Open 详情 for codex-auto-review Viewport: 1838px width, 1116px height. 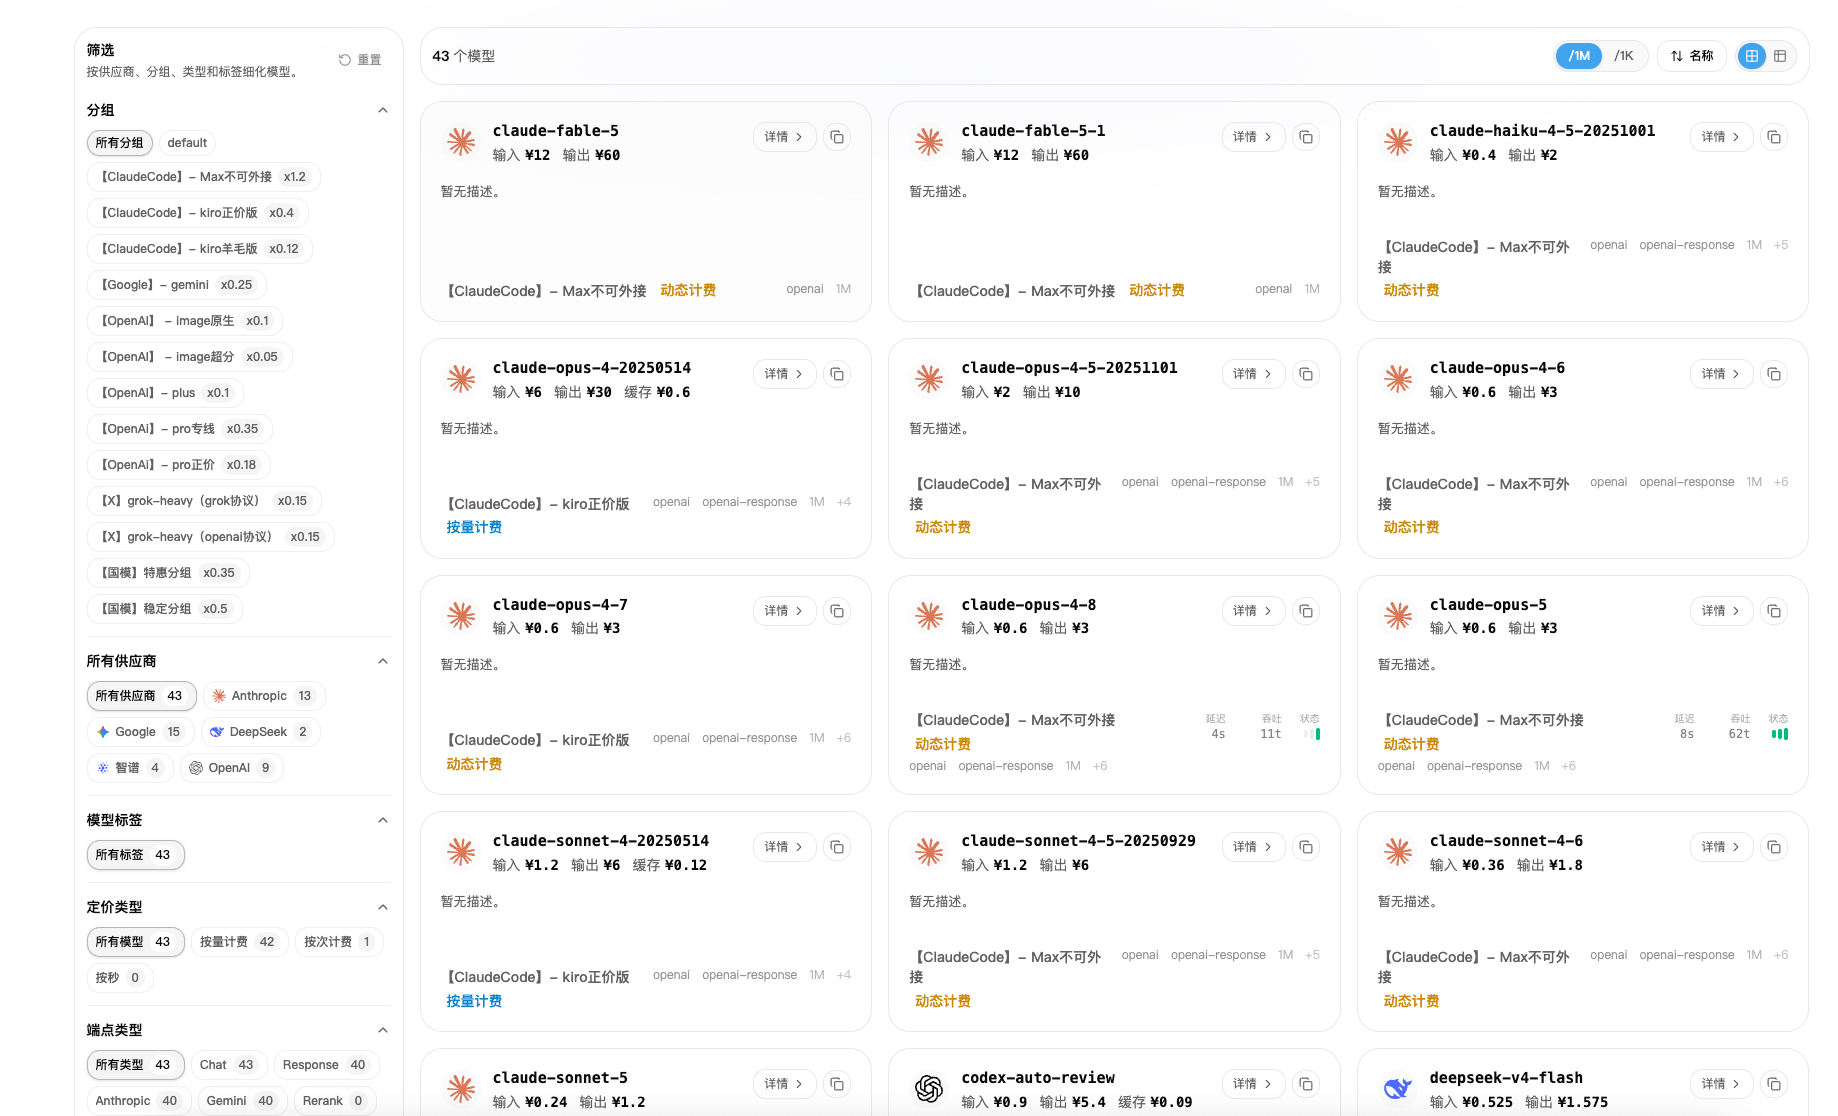coord(1253,1084)
